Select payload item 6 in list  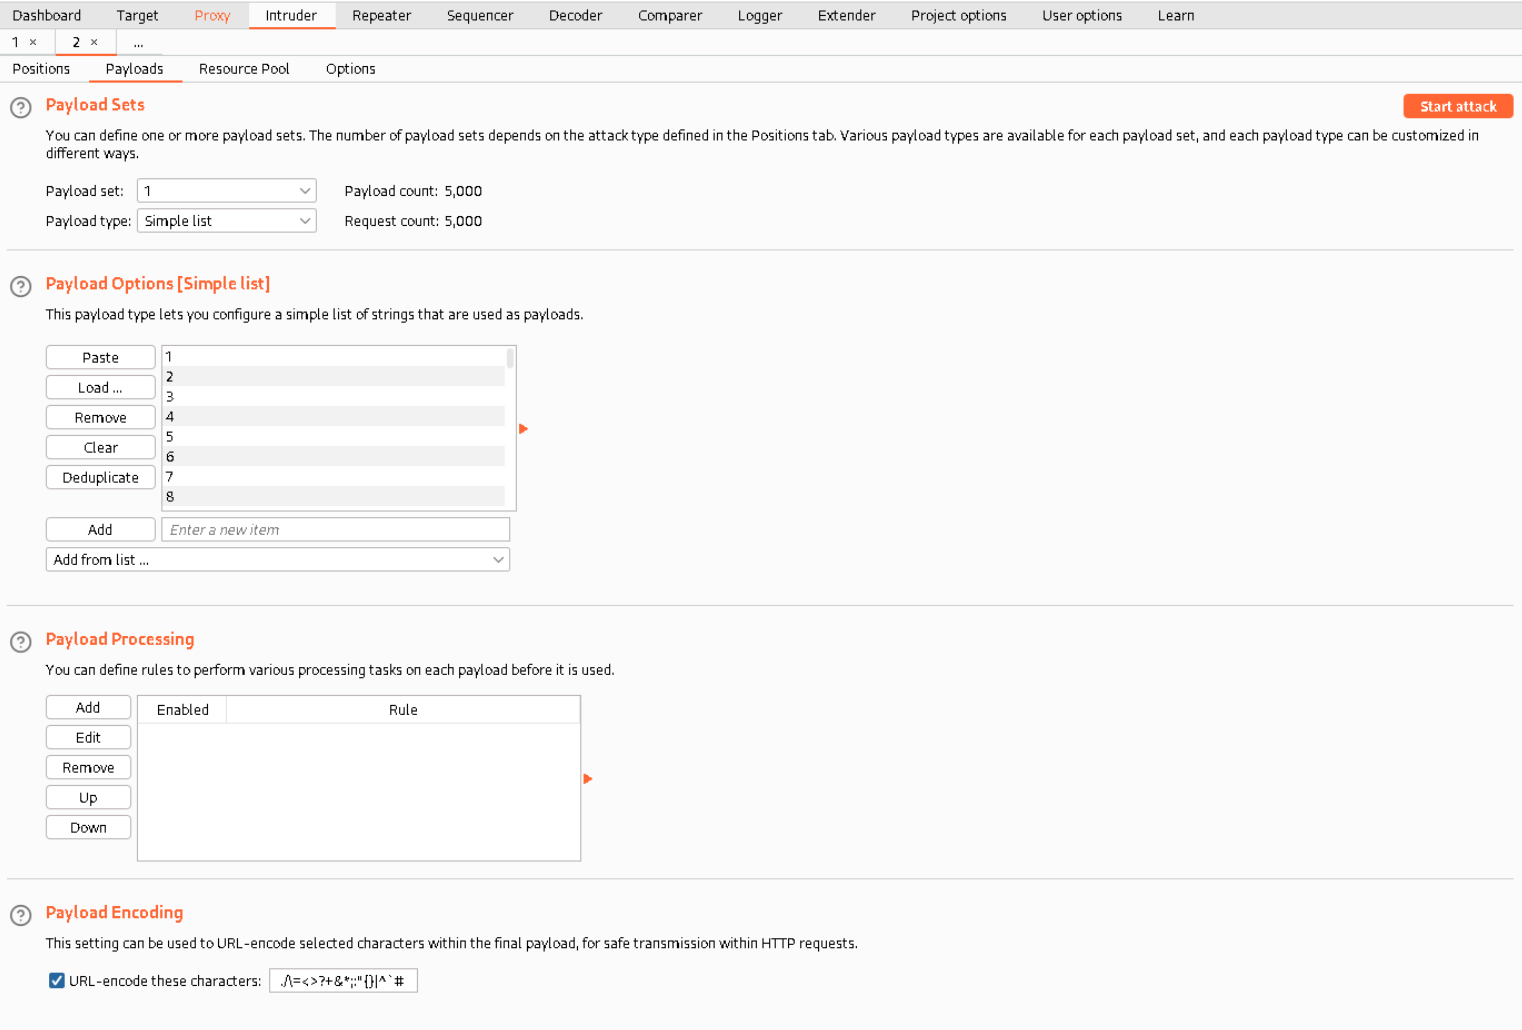(334, 456)
